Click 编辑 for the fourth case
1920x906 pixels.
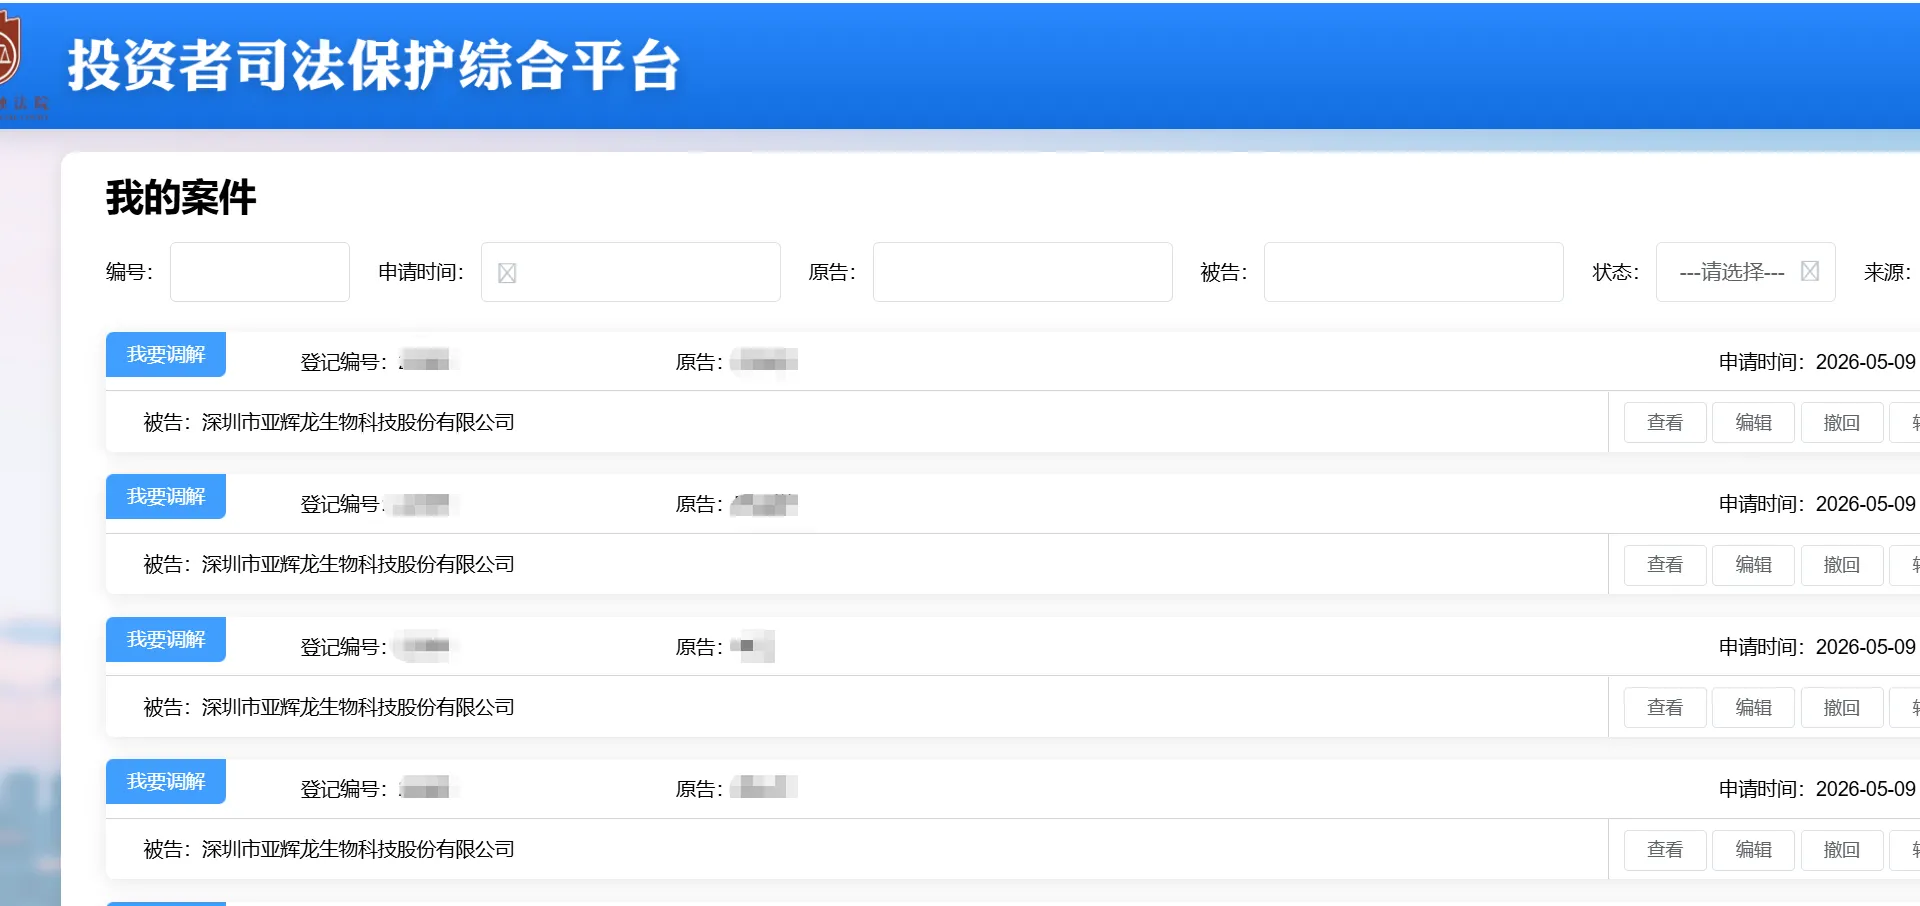click(x=1753, y=850)
